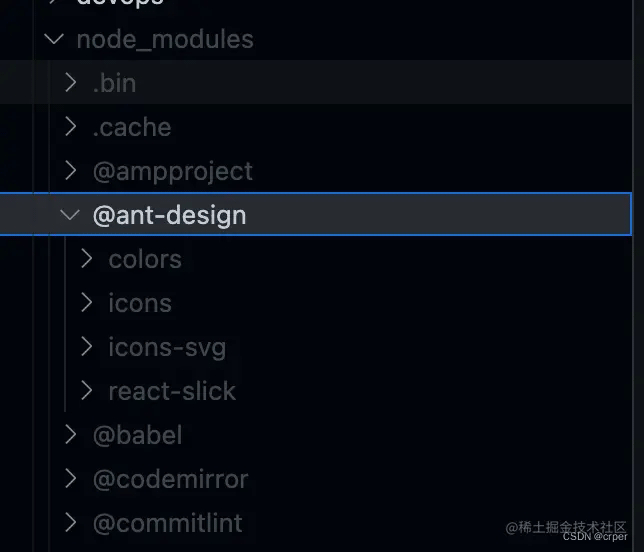
Task: Expand the colors subfolder chevron
Action: tap(86, 259)
